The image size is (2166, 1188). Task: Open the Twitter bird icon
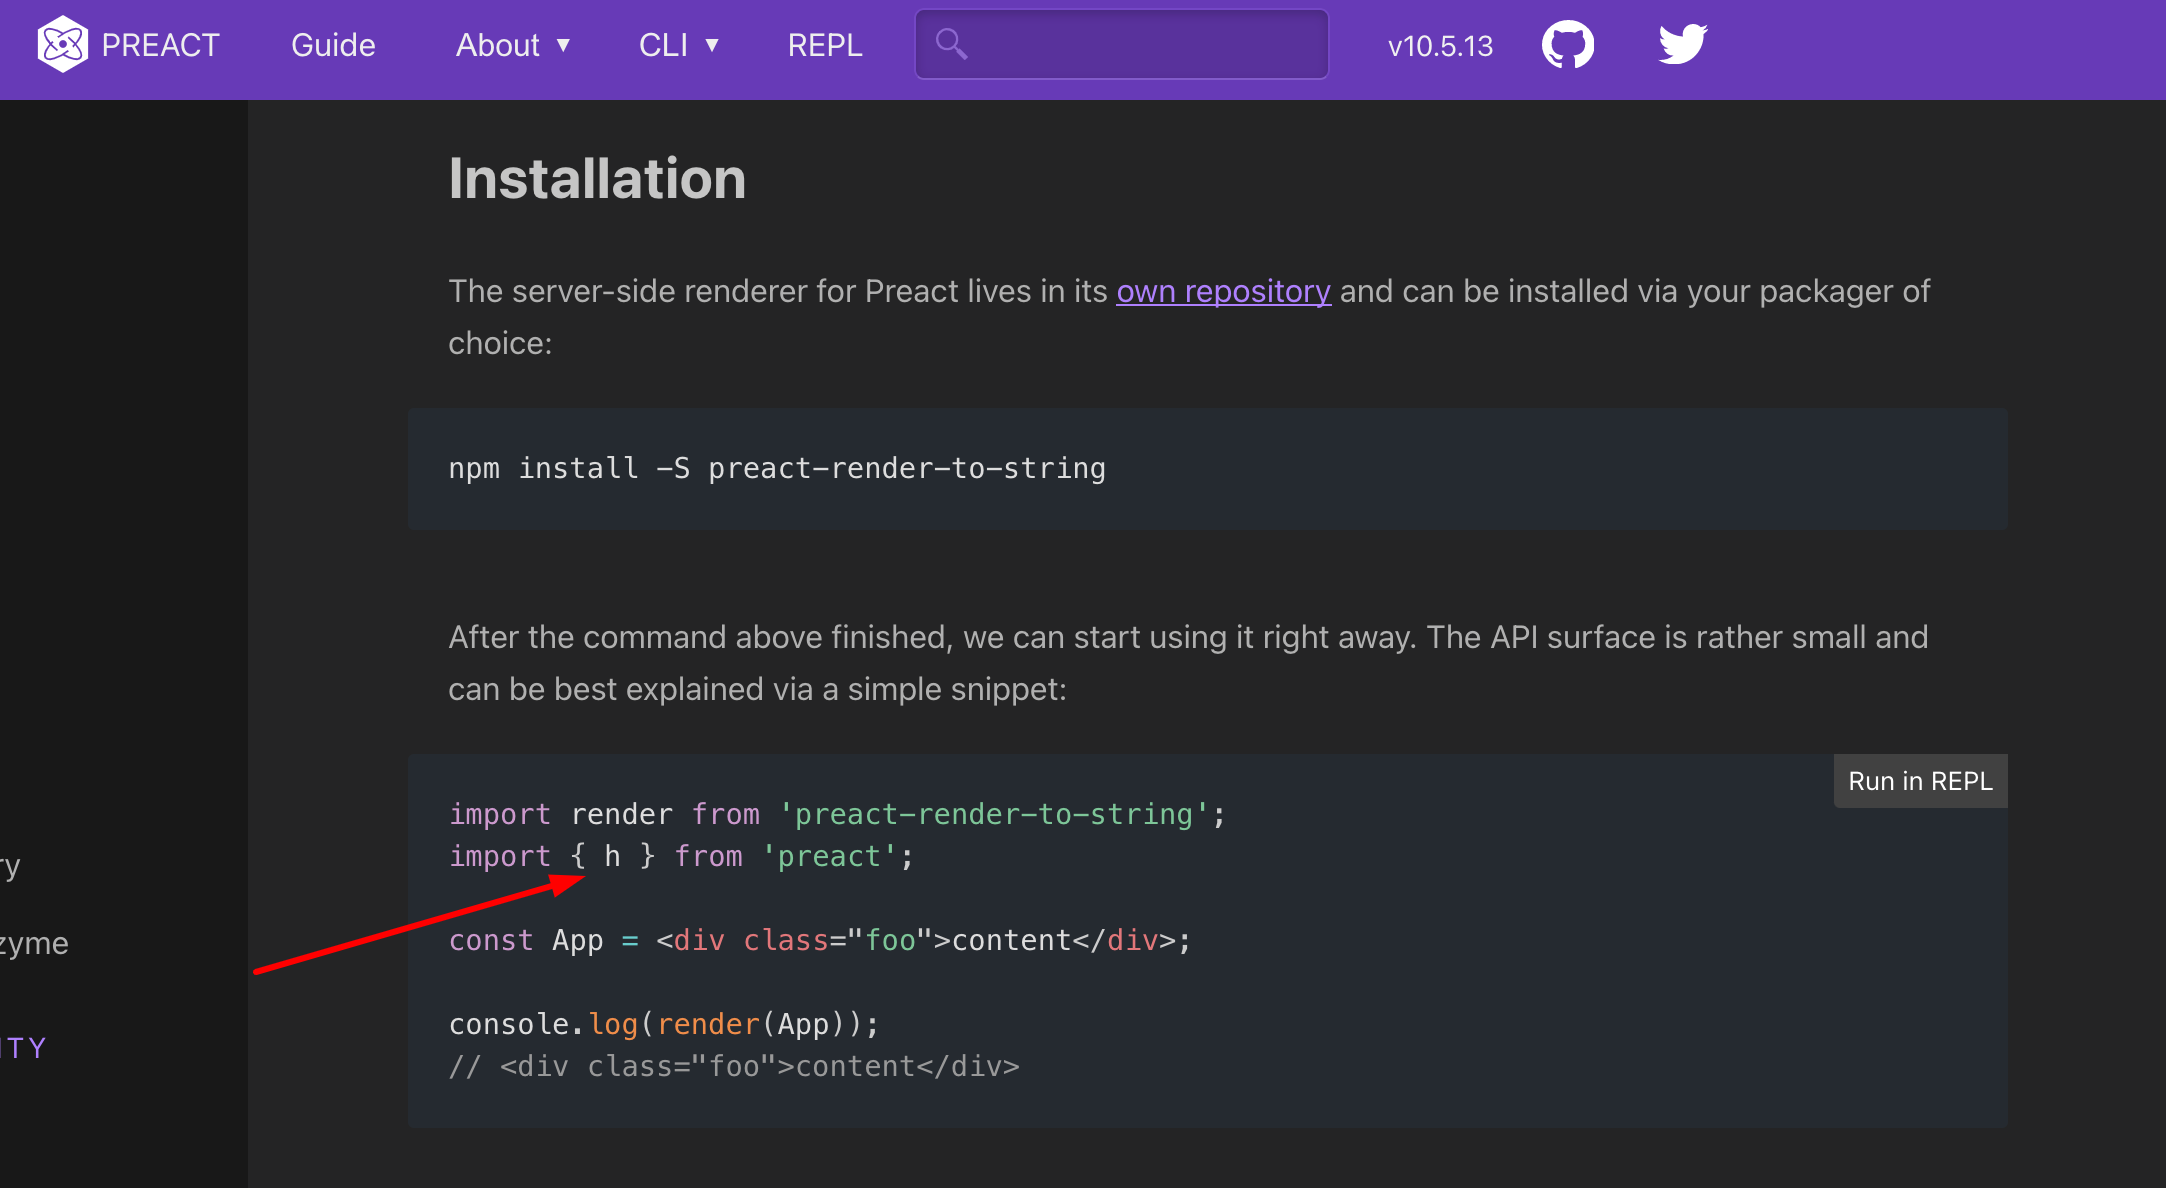(1682, 45)
